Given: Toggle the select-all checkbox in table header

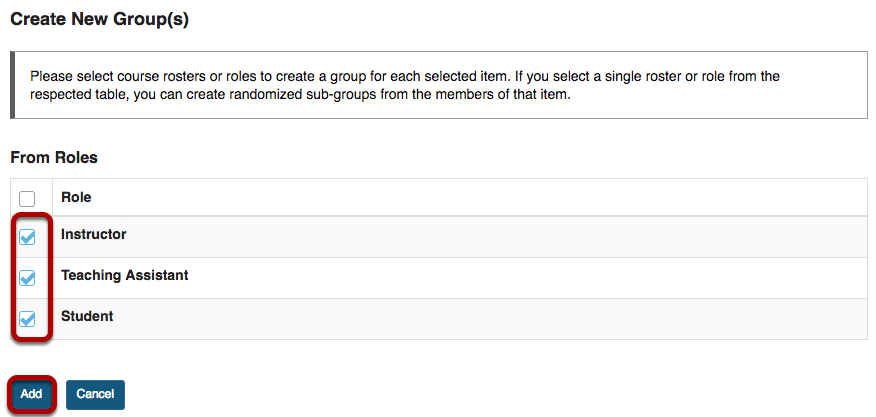Looking at the screenshot, I should (27, 199).
